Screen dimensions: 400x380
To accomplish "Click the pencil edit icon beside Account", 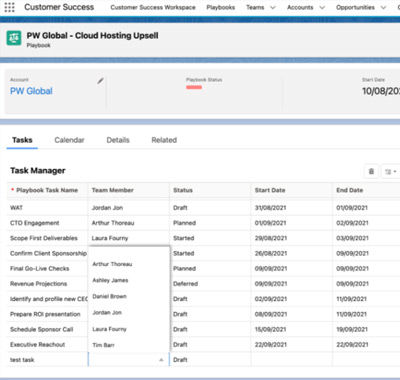I will point(100,81).
